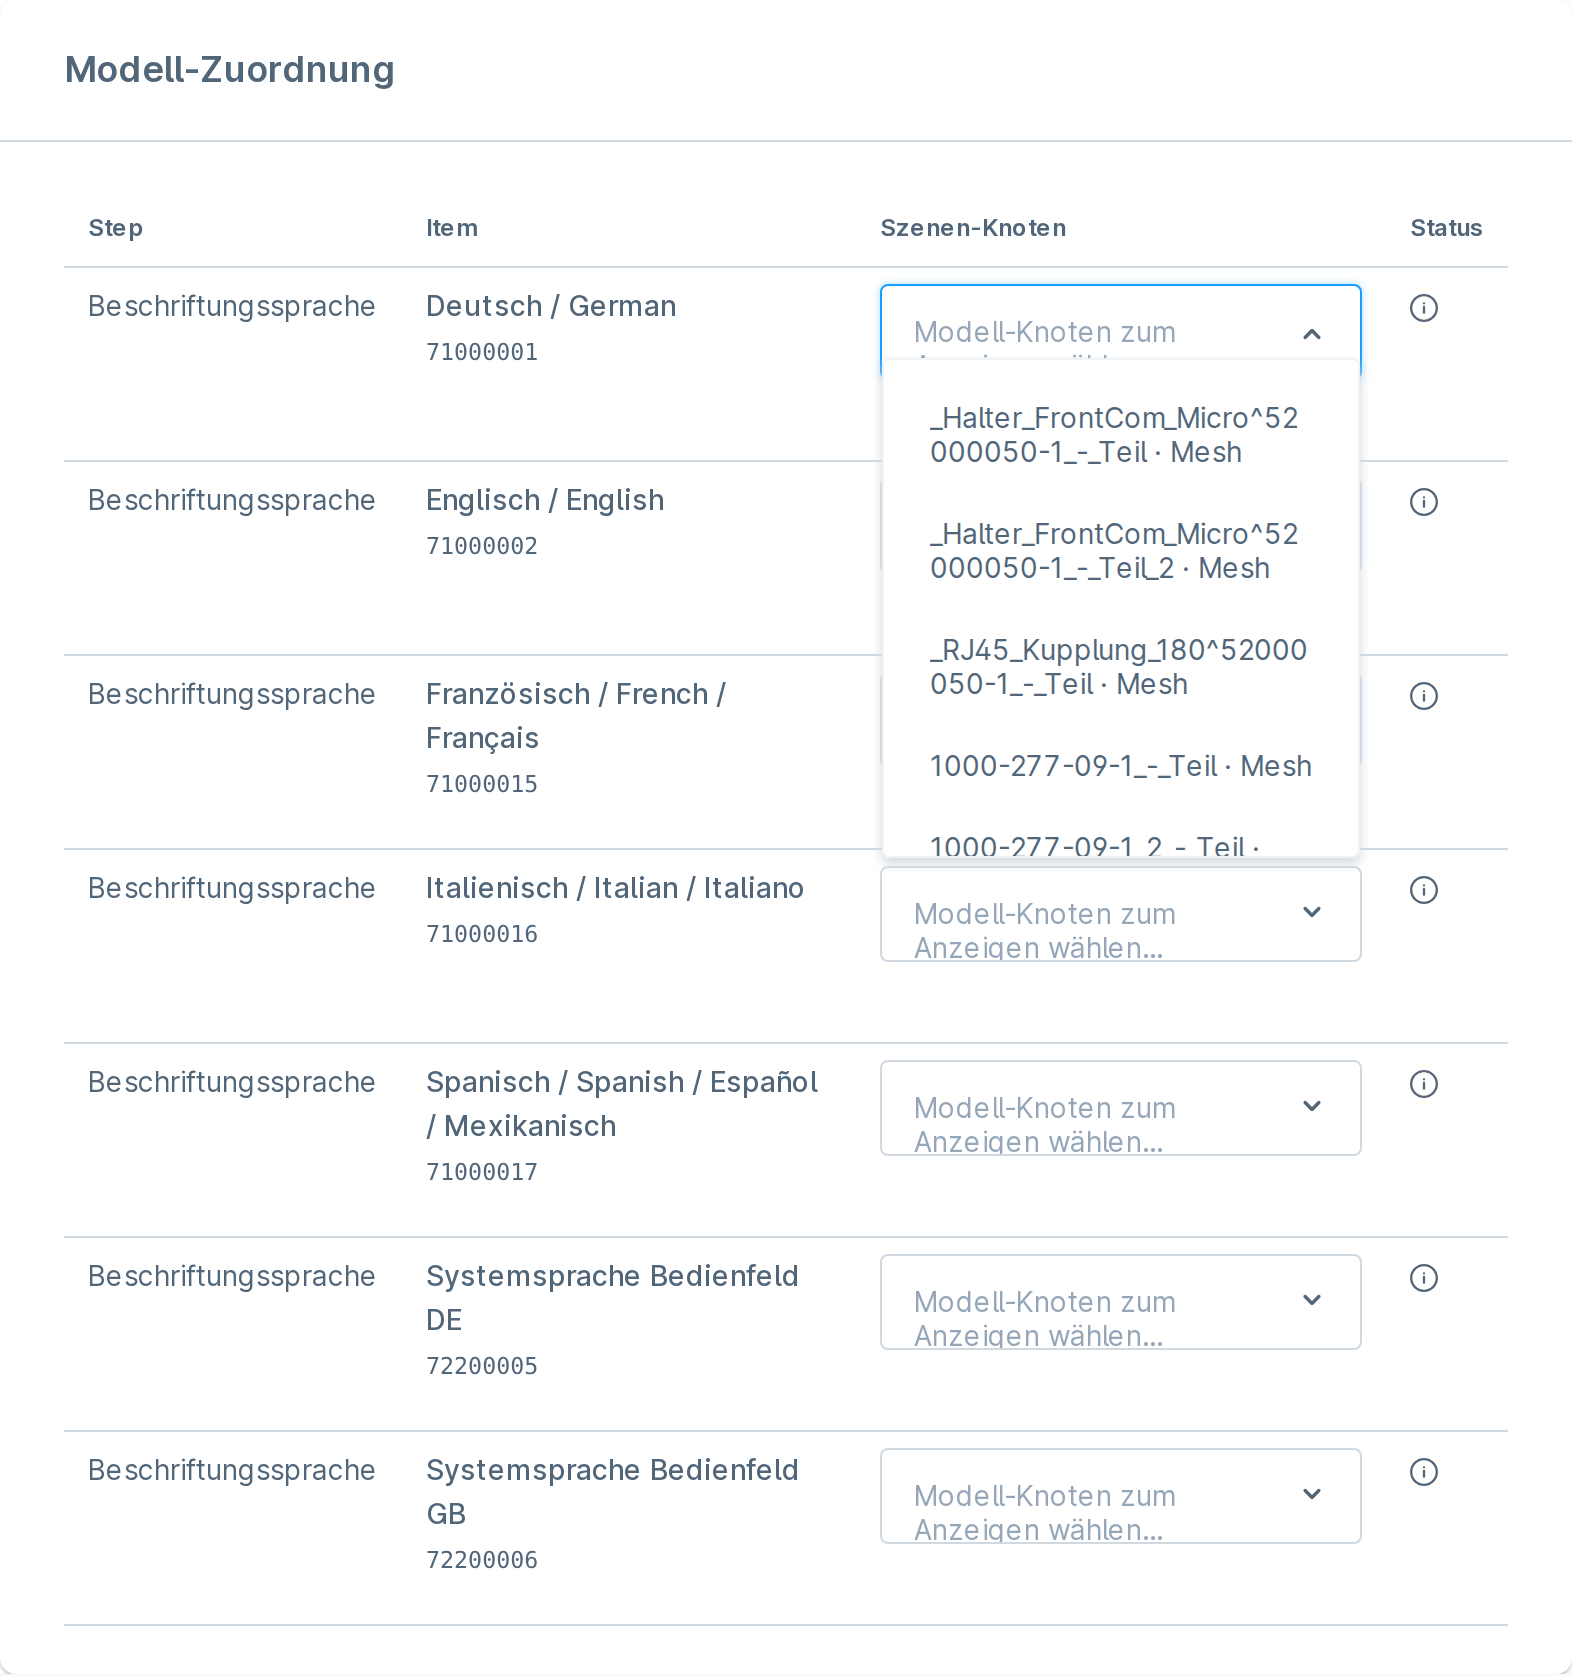1572x1676 pixels.
Task: Select _RJ45_Kupplung_180^52000050-1_-_Teil · Mesh option
Action: pyautogui.click(x=1120, y=667)
